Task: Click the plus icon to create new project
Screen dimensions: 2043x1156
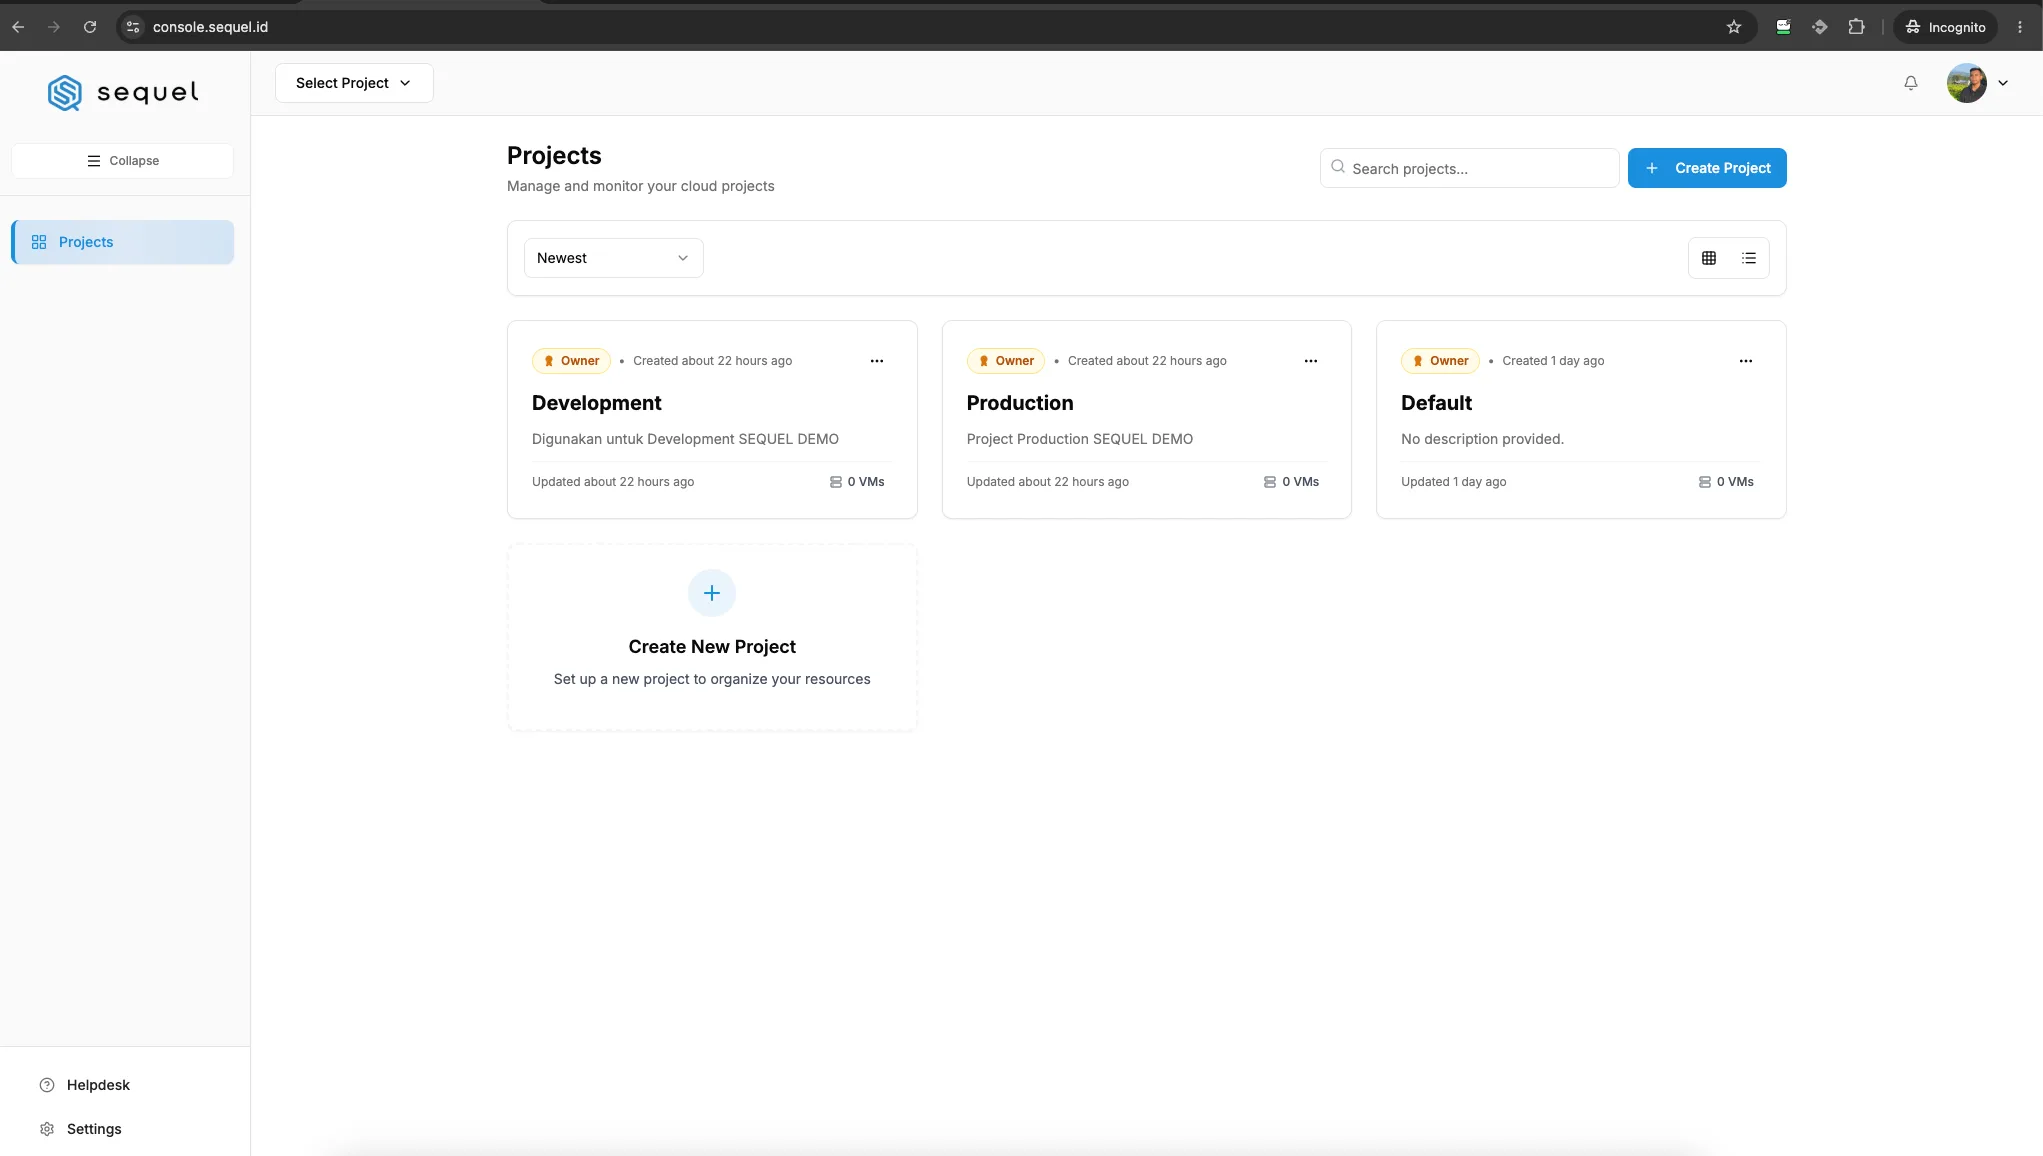Action: [712, 593]
